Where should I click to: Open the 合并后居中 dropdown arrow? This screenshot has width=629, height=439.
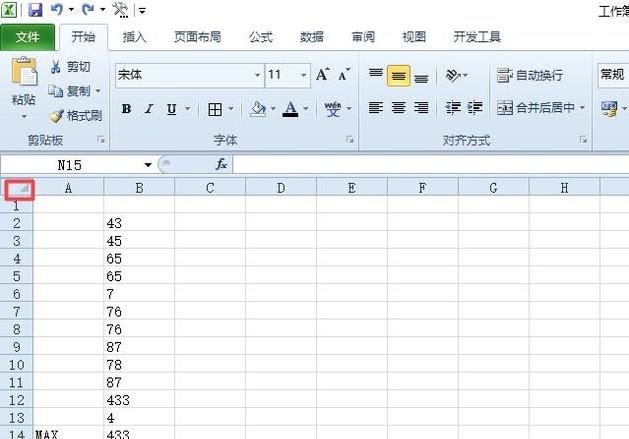point(582,108)
